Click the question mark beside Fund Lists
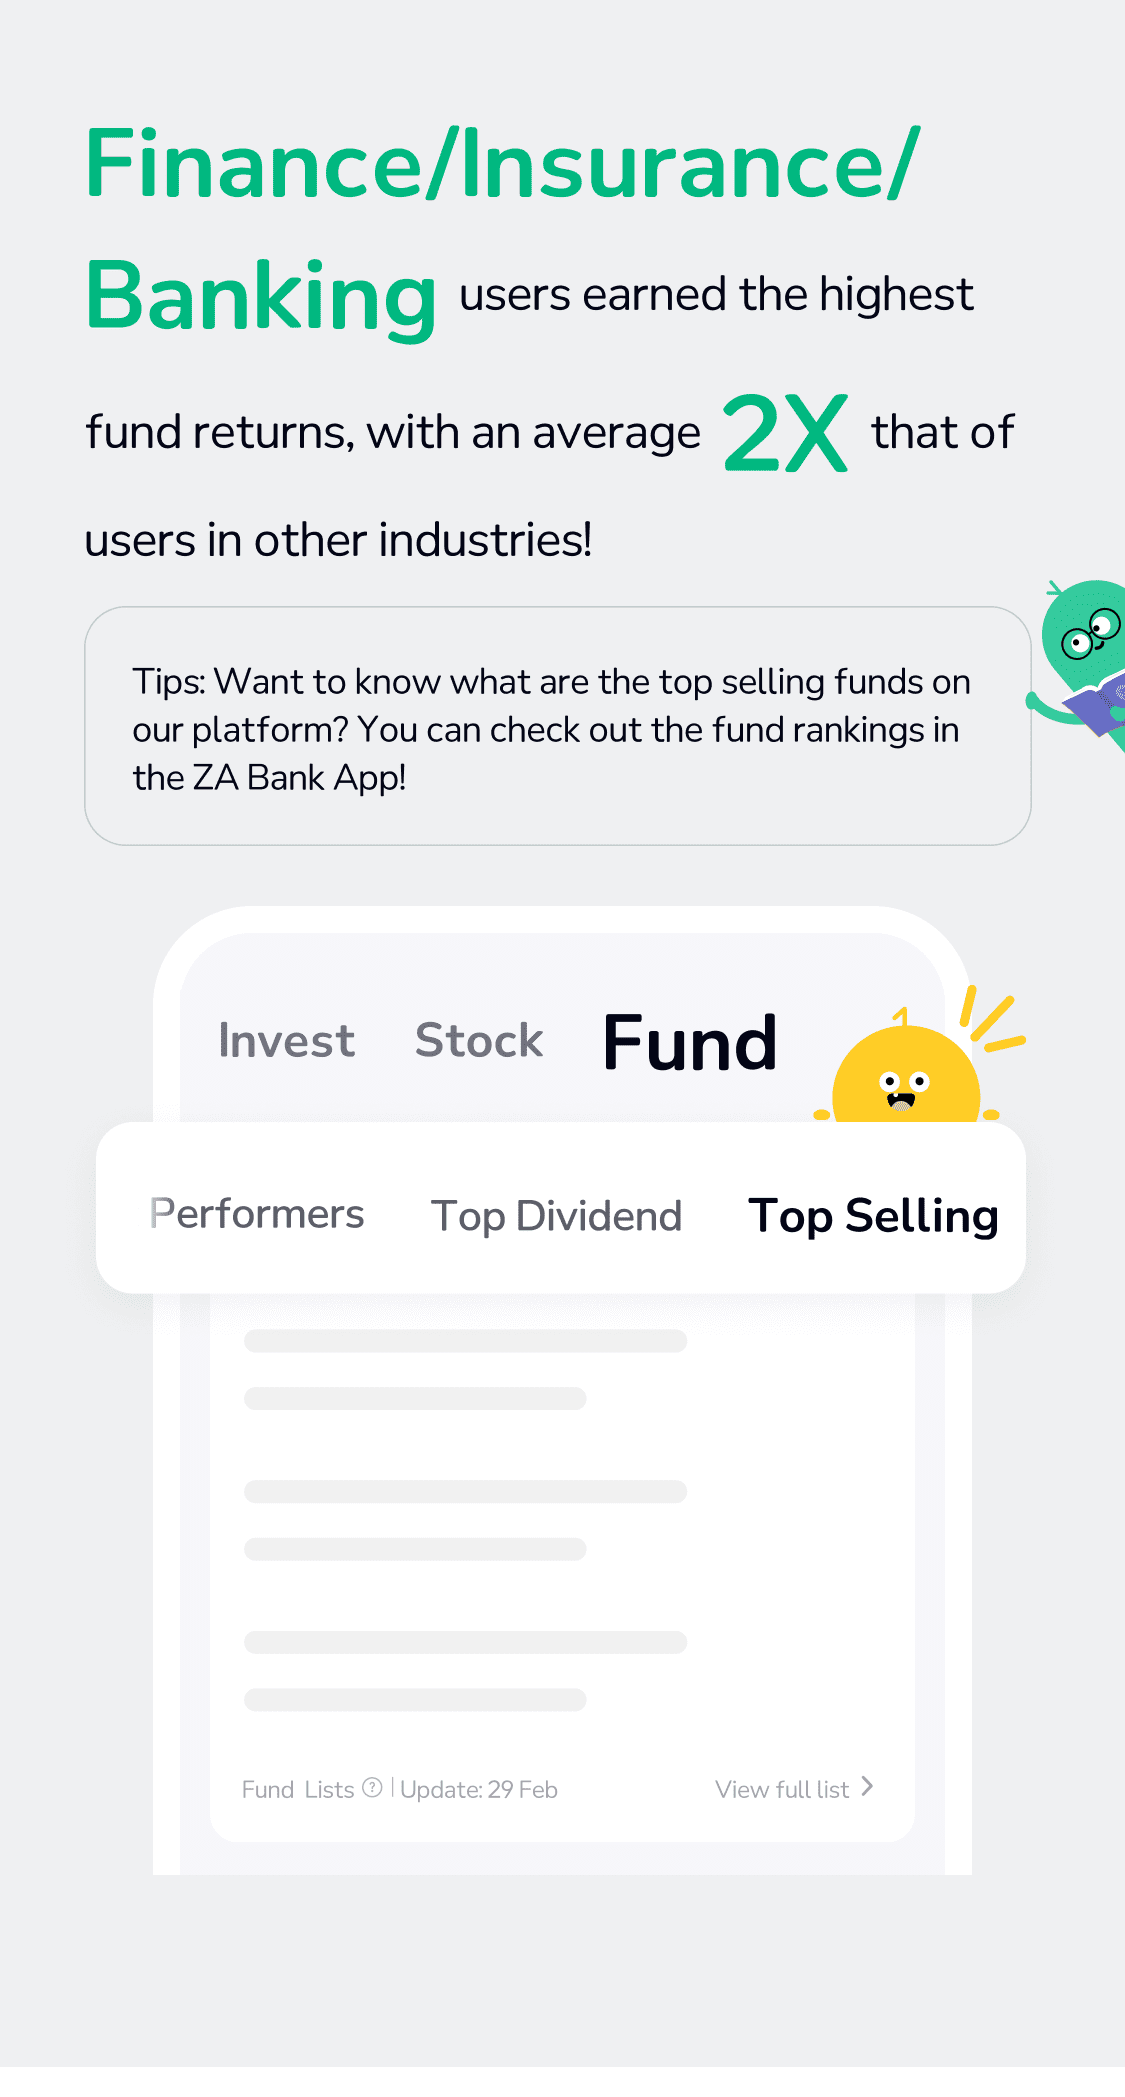Screen dimensions: 1125x2097 pos(372,1787)
